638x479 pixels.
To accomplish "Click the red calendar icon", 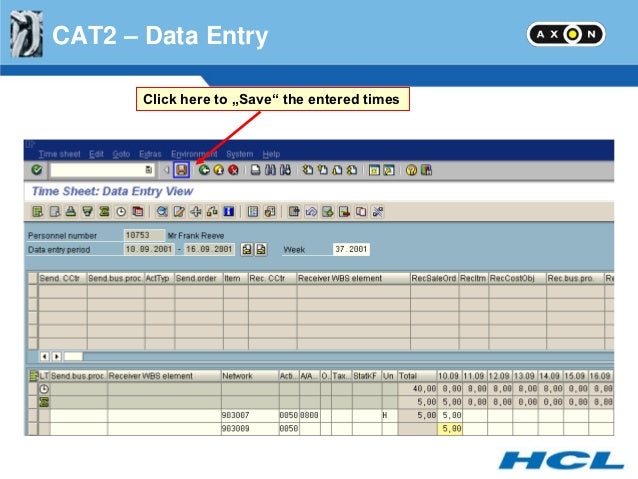I will coord(138,212).
